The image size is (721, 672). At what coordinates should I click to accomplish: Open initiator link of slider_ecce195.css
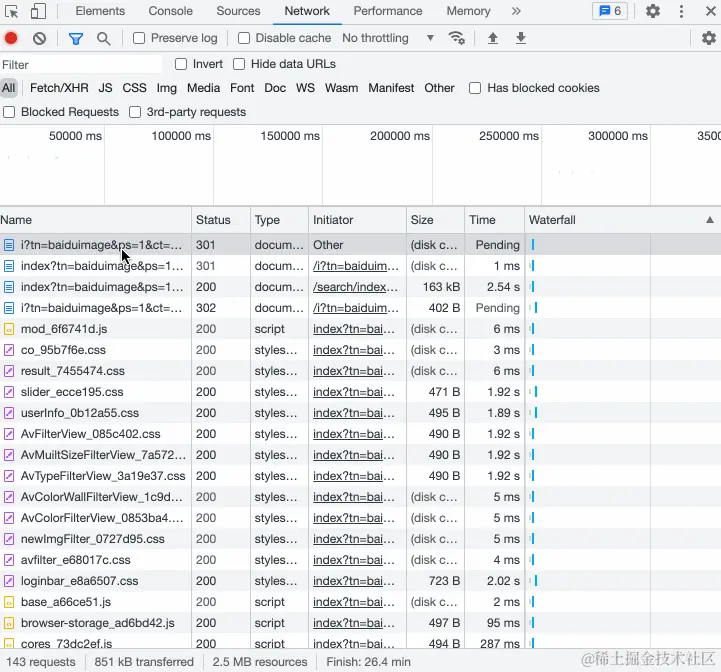tap(354, 392)
